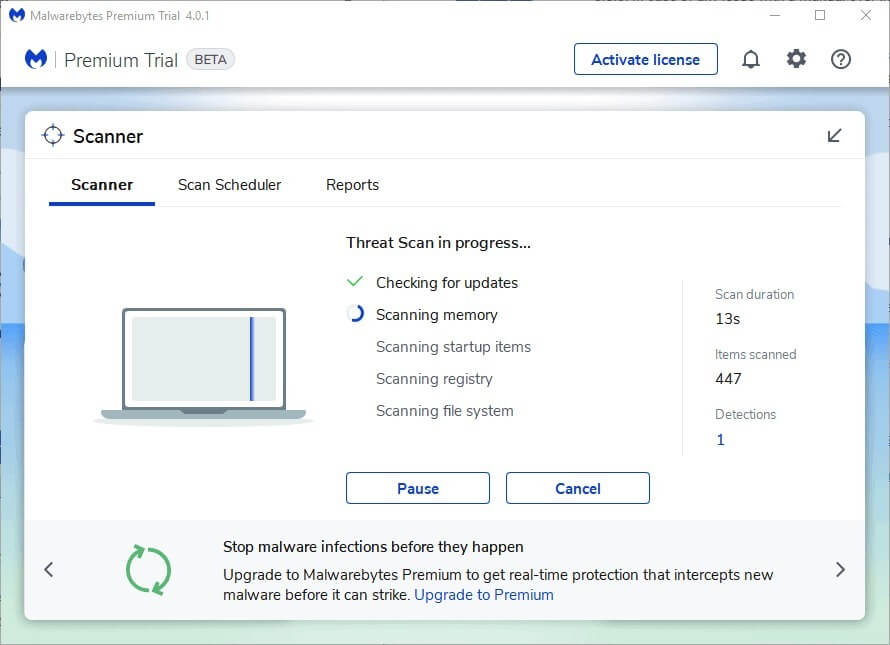
Task: Click the items scanned value 447
Action: point(728,379)
